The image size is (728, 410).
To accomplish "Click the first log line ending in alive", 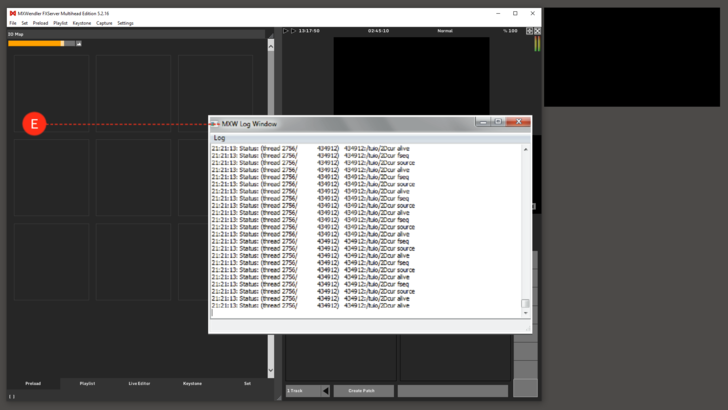I will pos(311,149).
